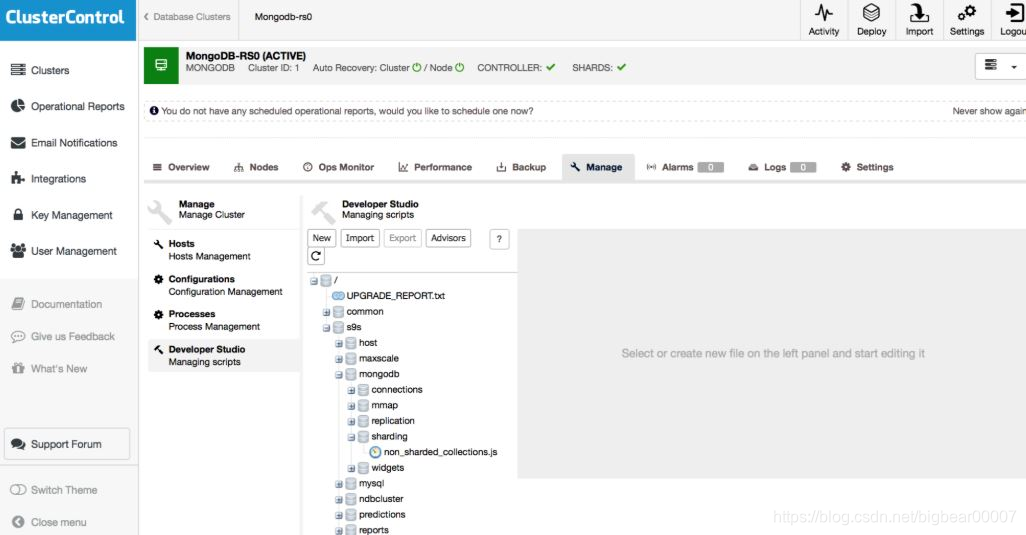Toggle Cluster auto recovery power icon
The height and width of the screenshot is (535, 1026).
tap(417, 67)
